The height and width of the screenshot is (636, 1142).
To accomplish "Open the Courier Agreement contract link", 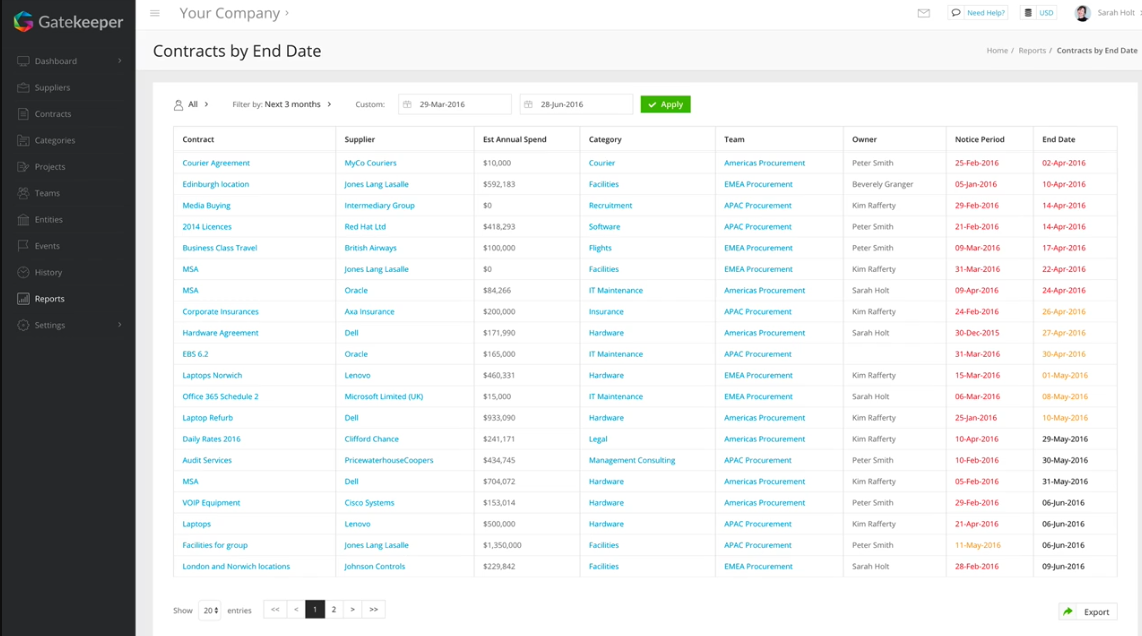I will (216, 163).
